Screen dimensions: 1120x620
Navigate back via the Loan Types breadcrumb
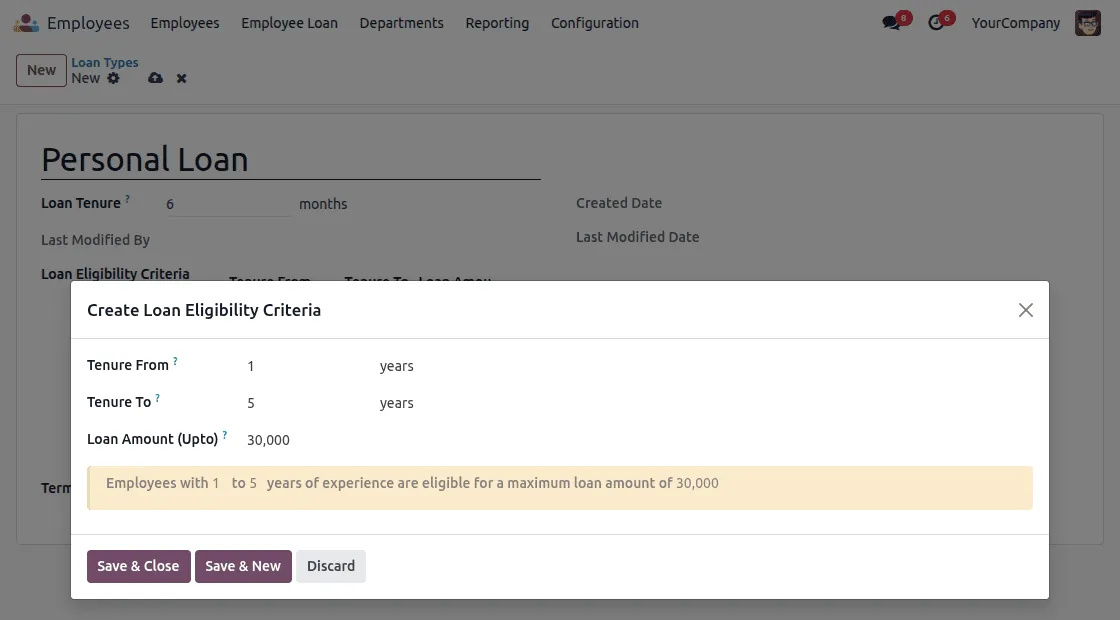click(x=105, y=62)
